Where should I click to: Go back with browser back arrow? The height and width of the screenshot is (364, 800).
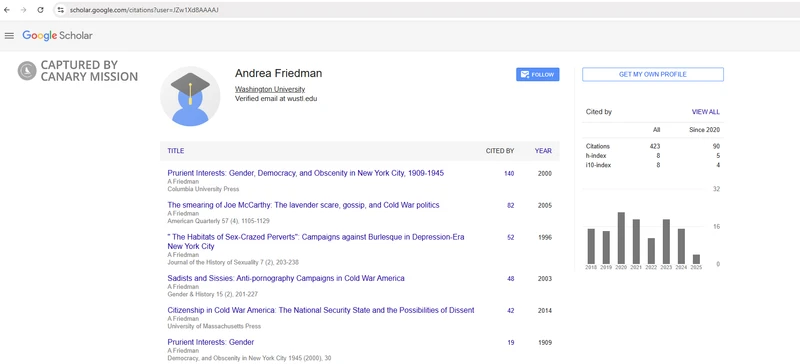click(7, 10)
